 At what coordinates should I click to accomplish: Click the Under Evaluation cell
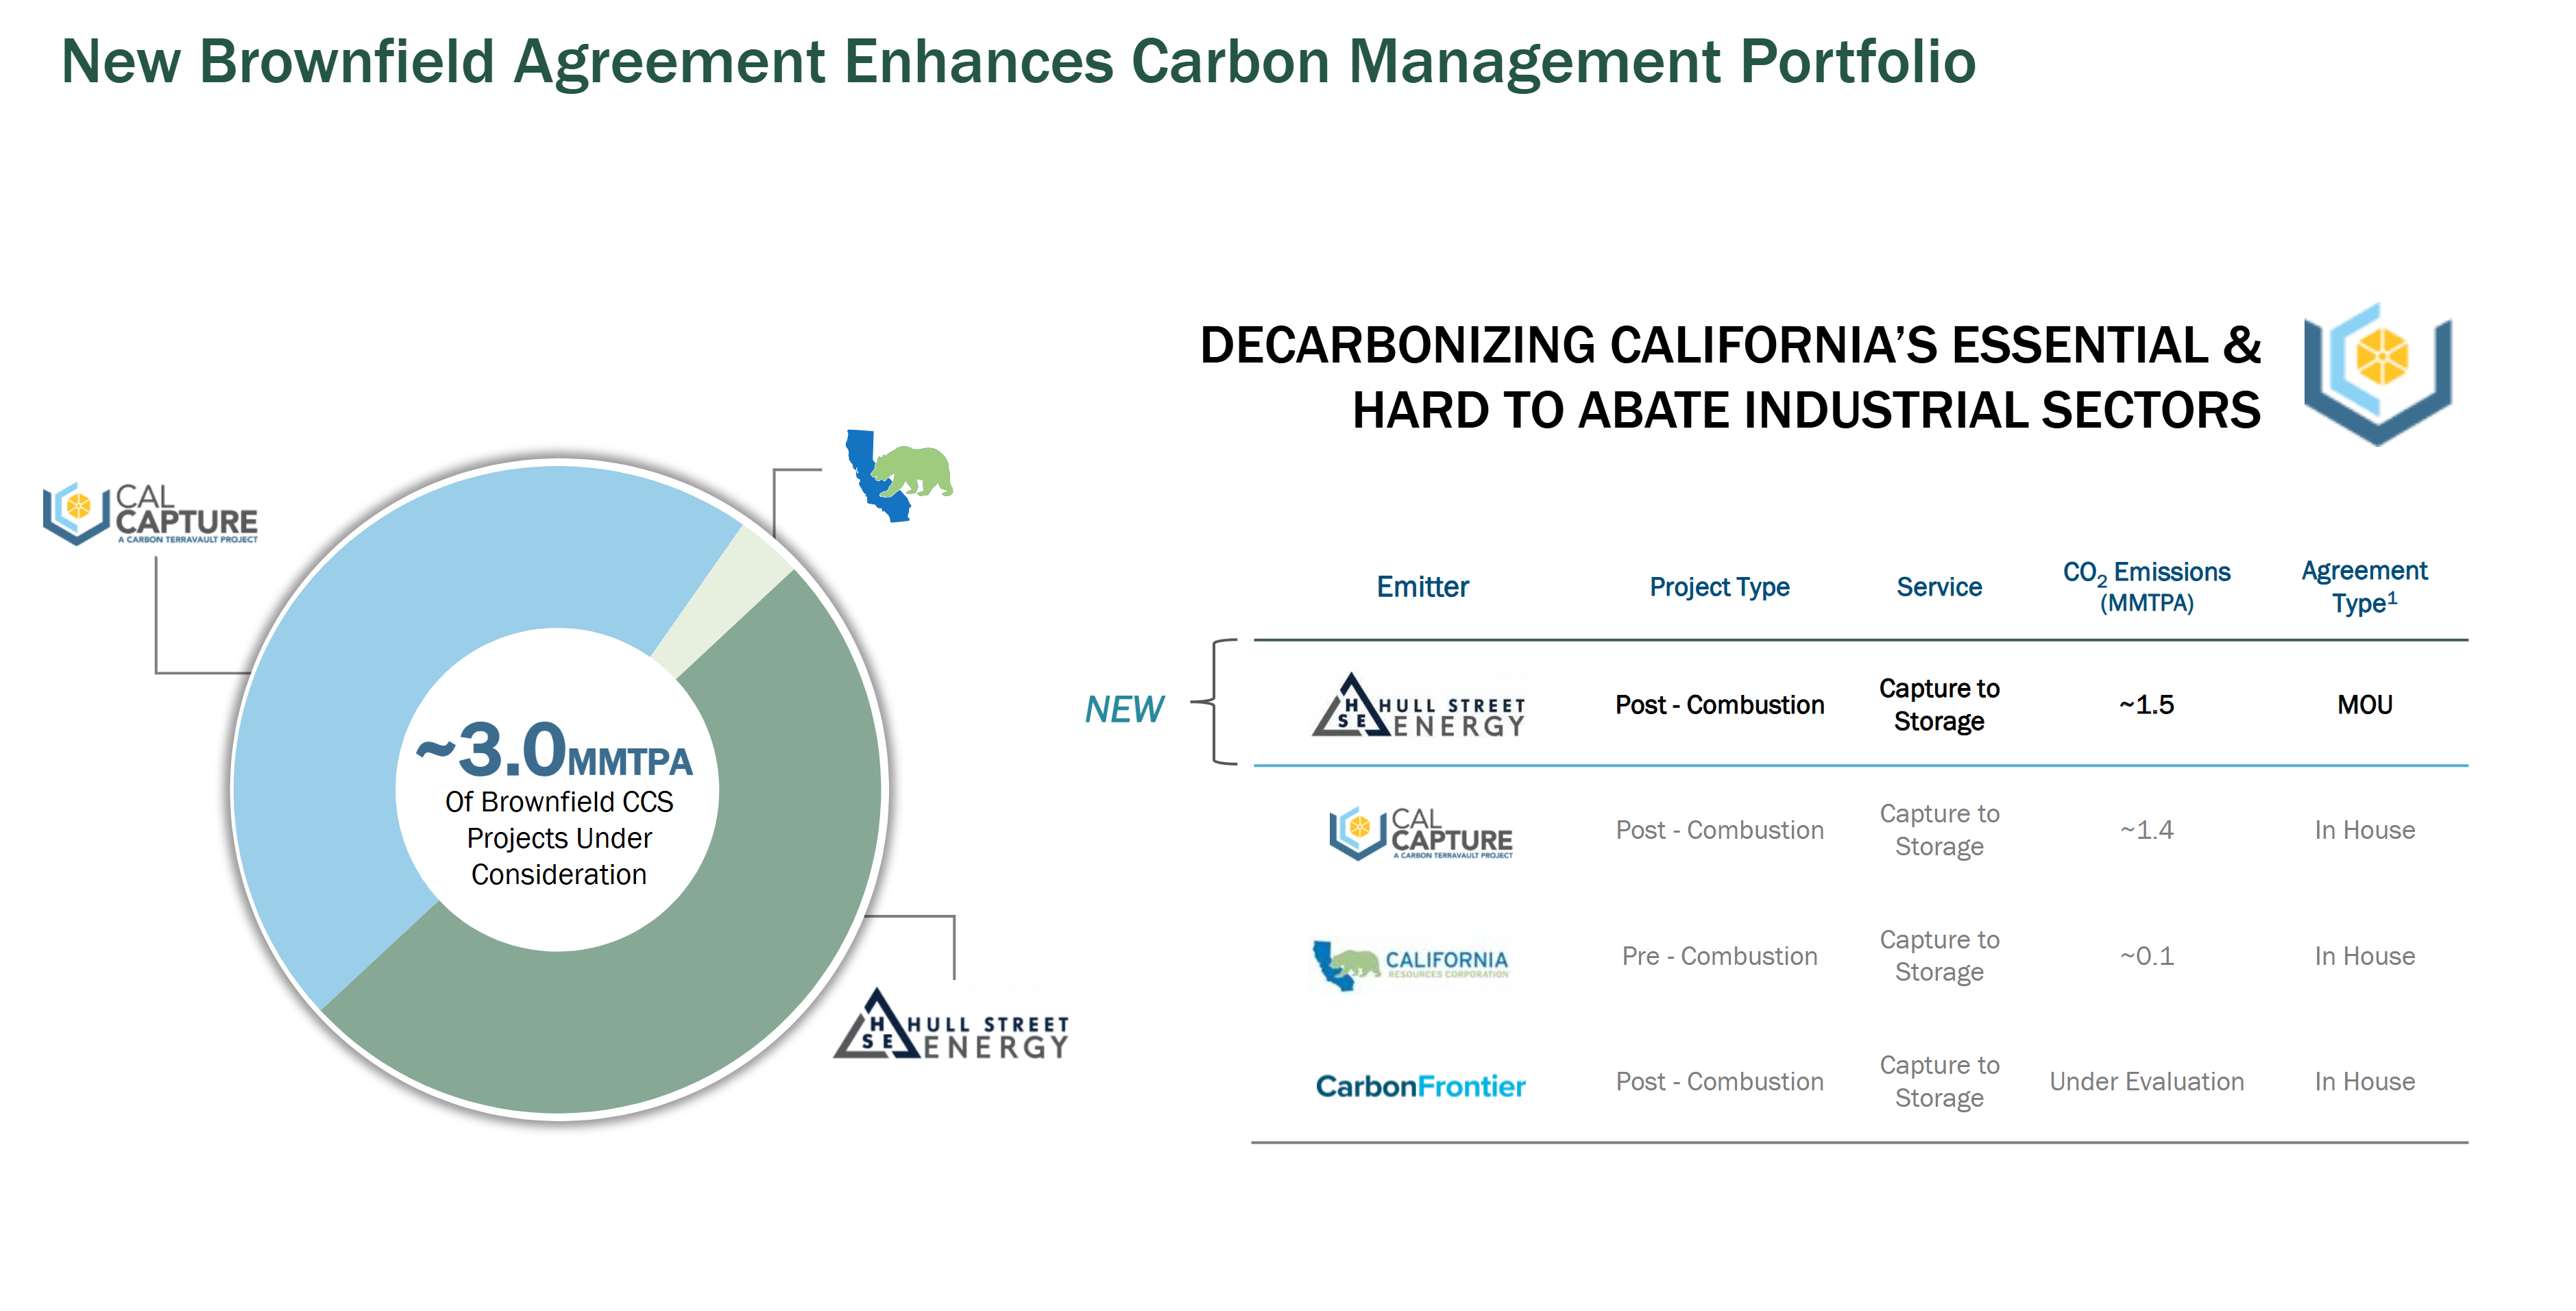click(2146, 1082)
